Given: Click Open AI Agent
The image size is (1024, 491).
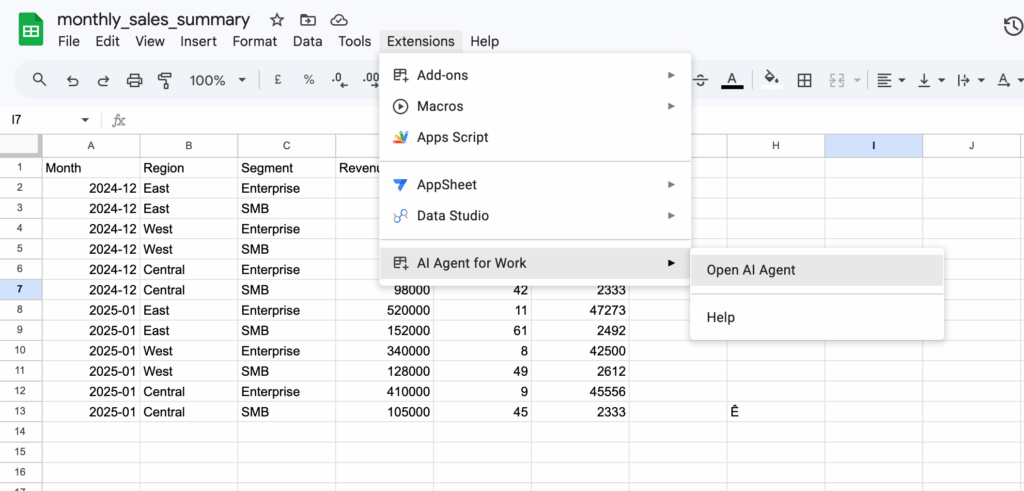Looking at the screenshot, I should click(817, 270).
